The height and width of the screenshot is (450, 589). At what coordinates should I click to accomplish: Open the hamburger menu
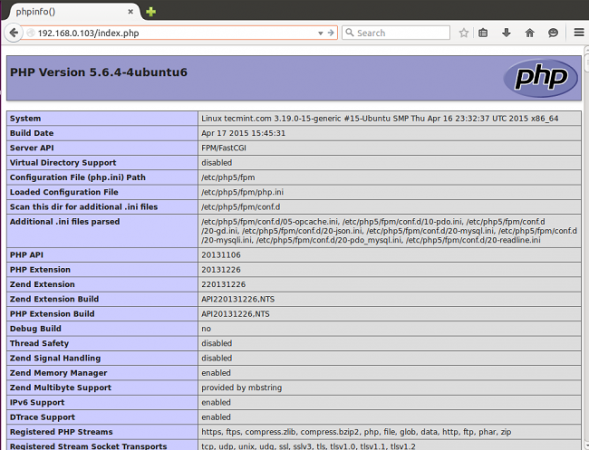coord(579,33)
